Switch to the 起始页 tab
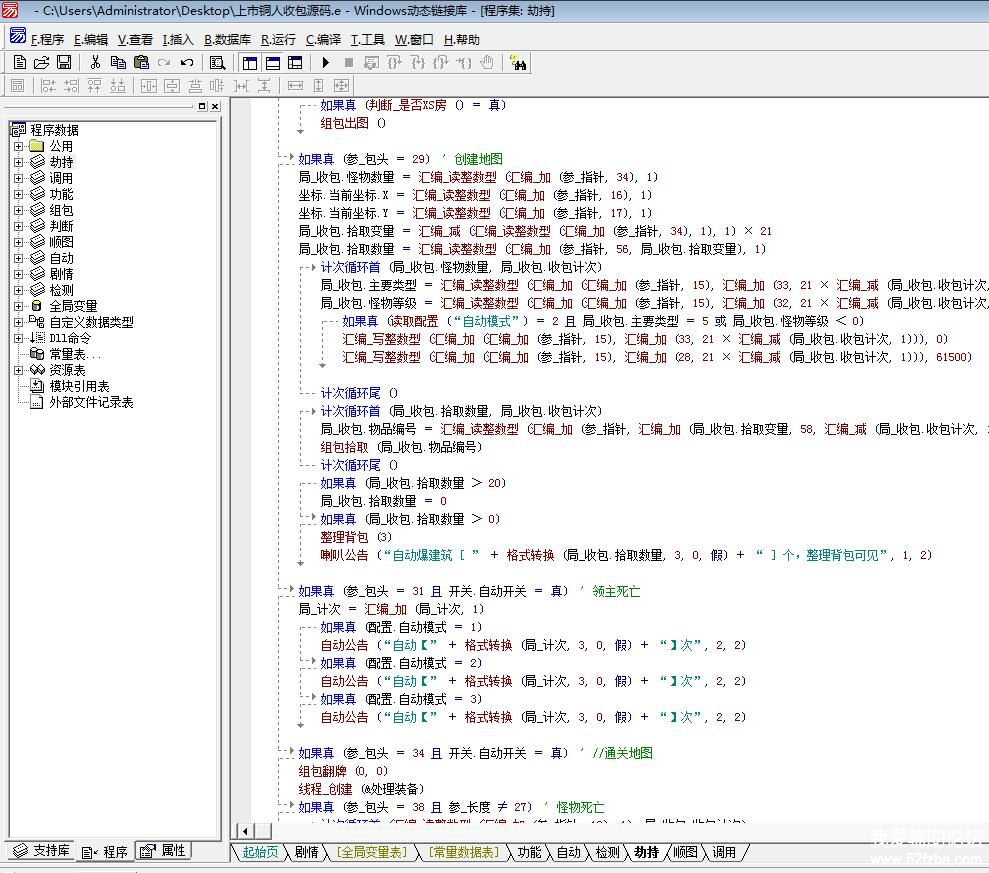This screenshot has width=989, height=873. pos(260,852)
